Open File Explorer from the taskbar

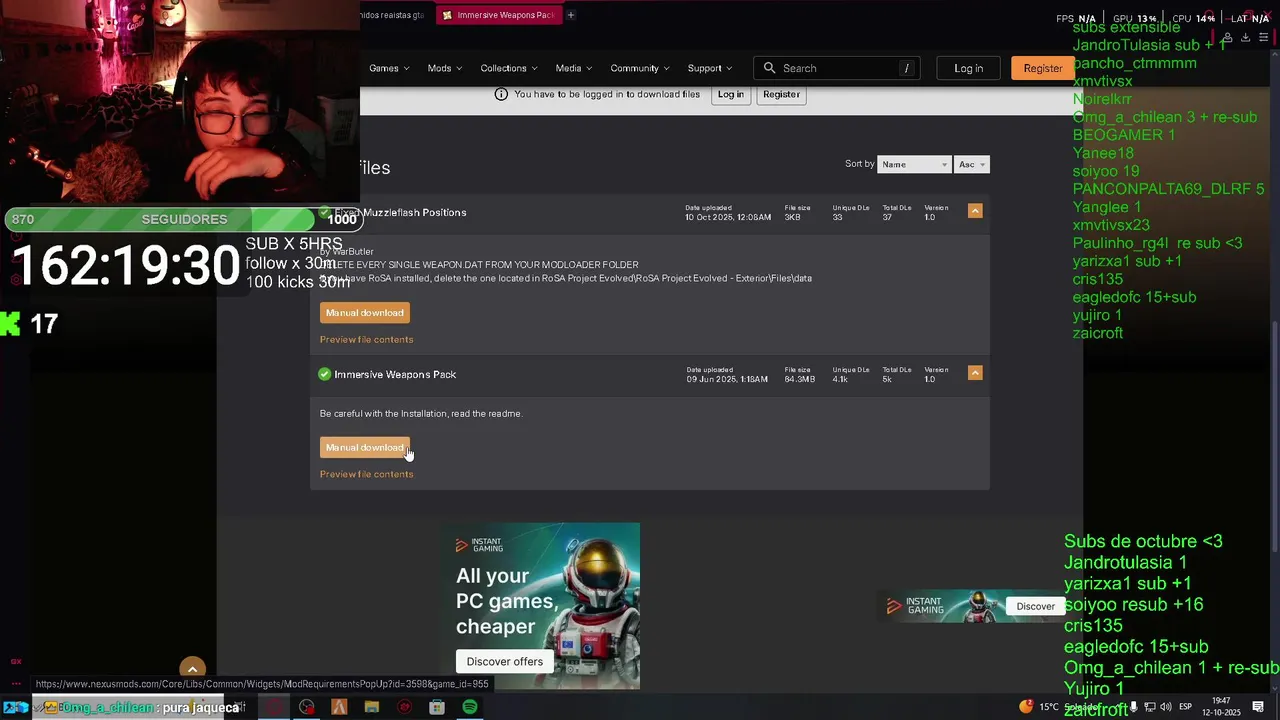point(372,707)
